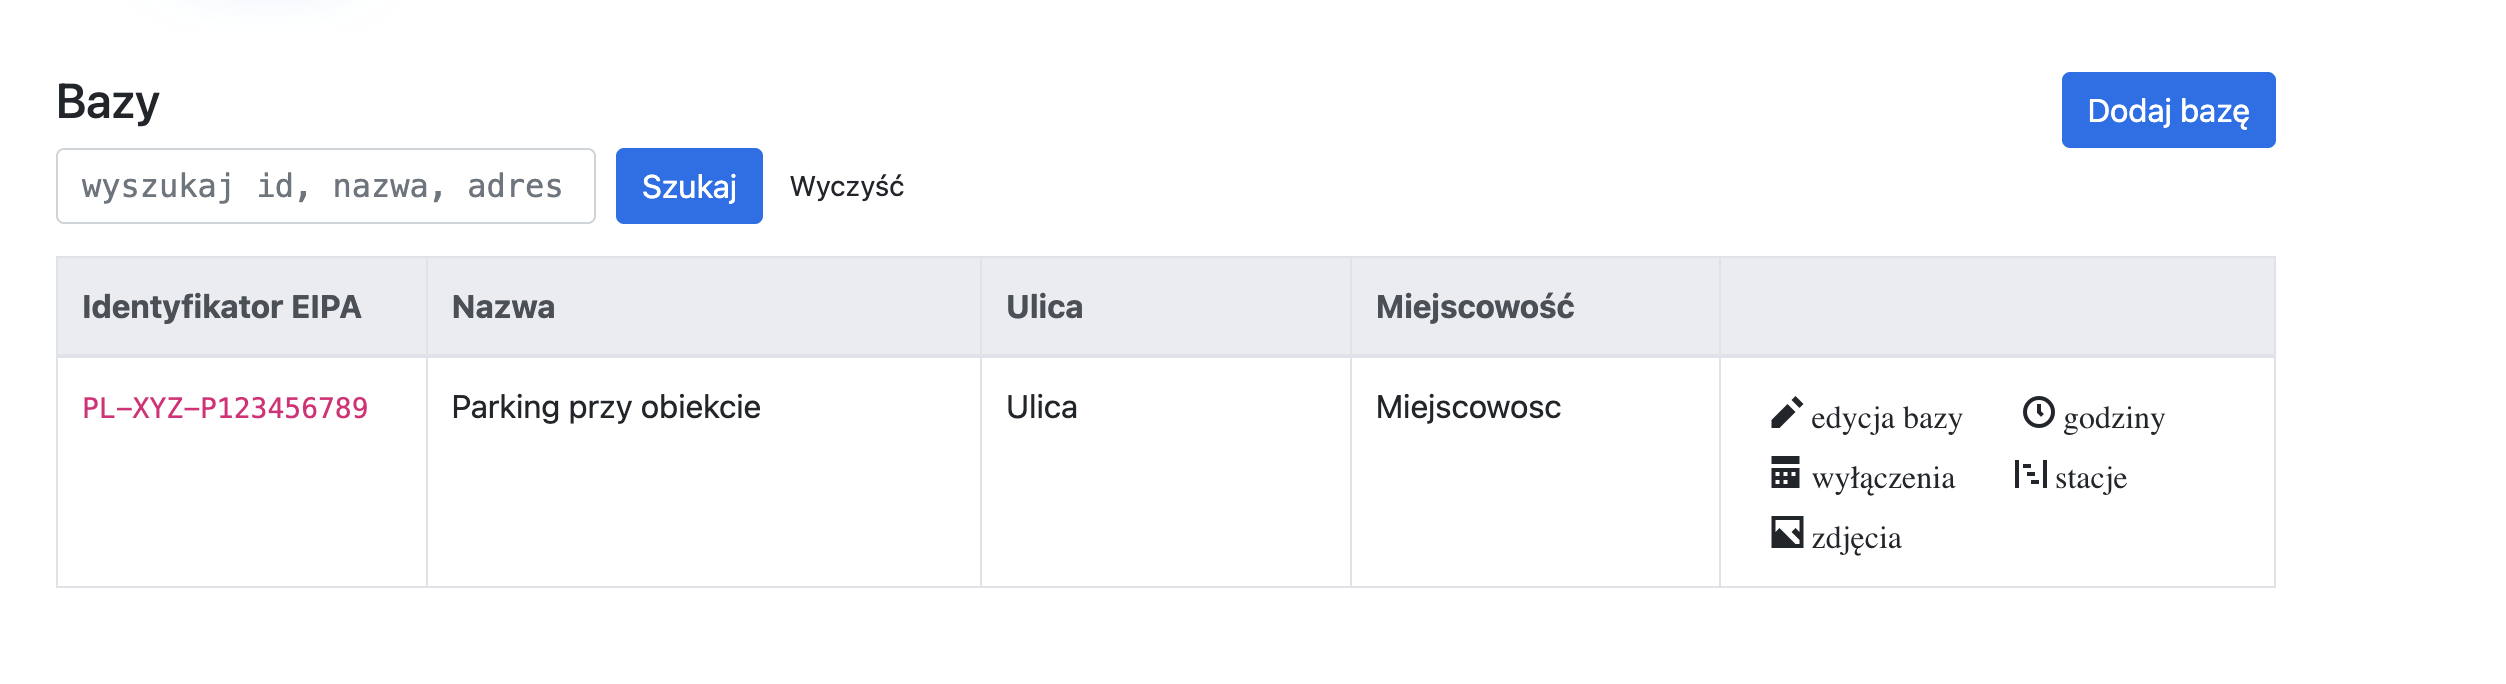
Task: Select the PL-XYZ-P123456789 identifier
Action: [225, 408]
